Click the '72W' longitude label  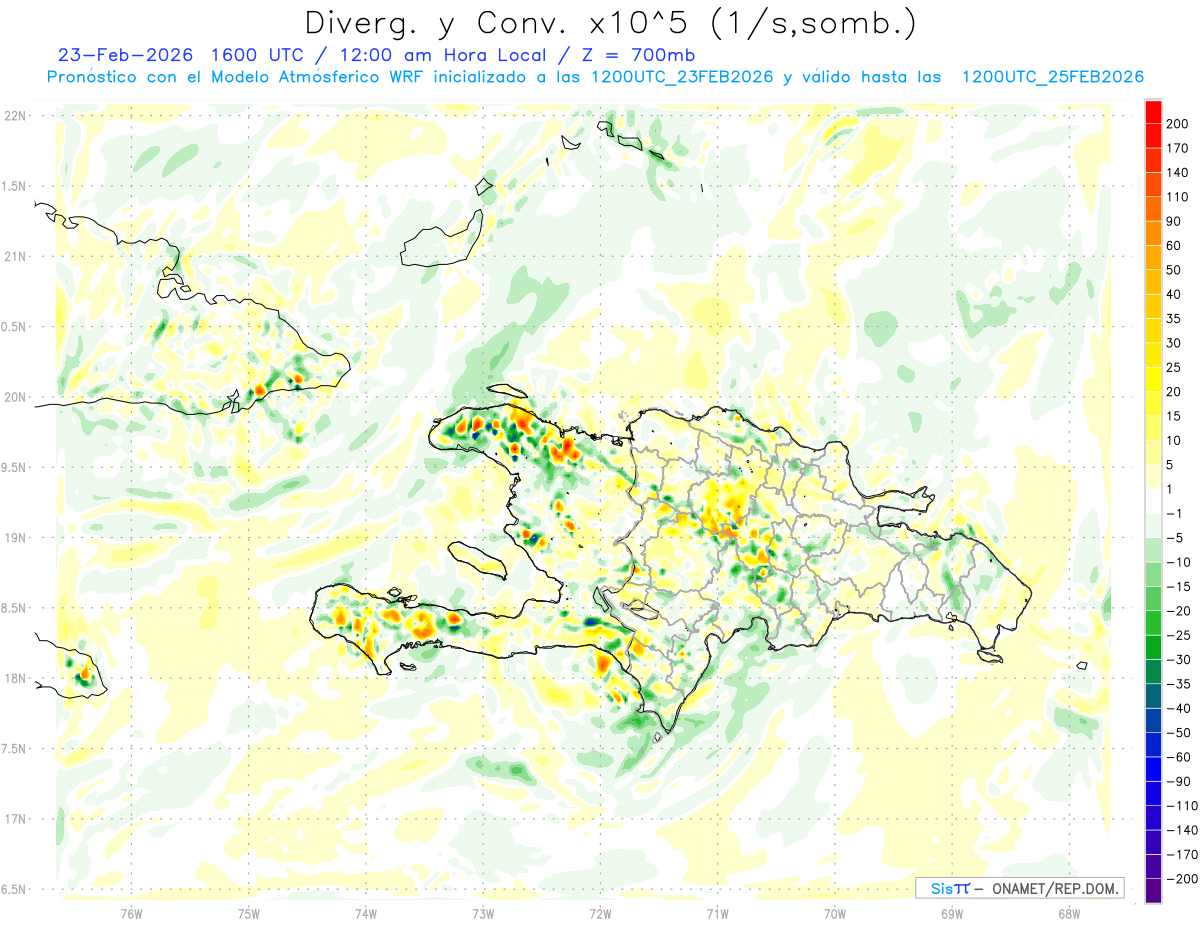600,913
